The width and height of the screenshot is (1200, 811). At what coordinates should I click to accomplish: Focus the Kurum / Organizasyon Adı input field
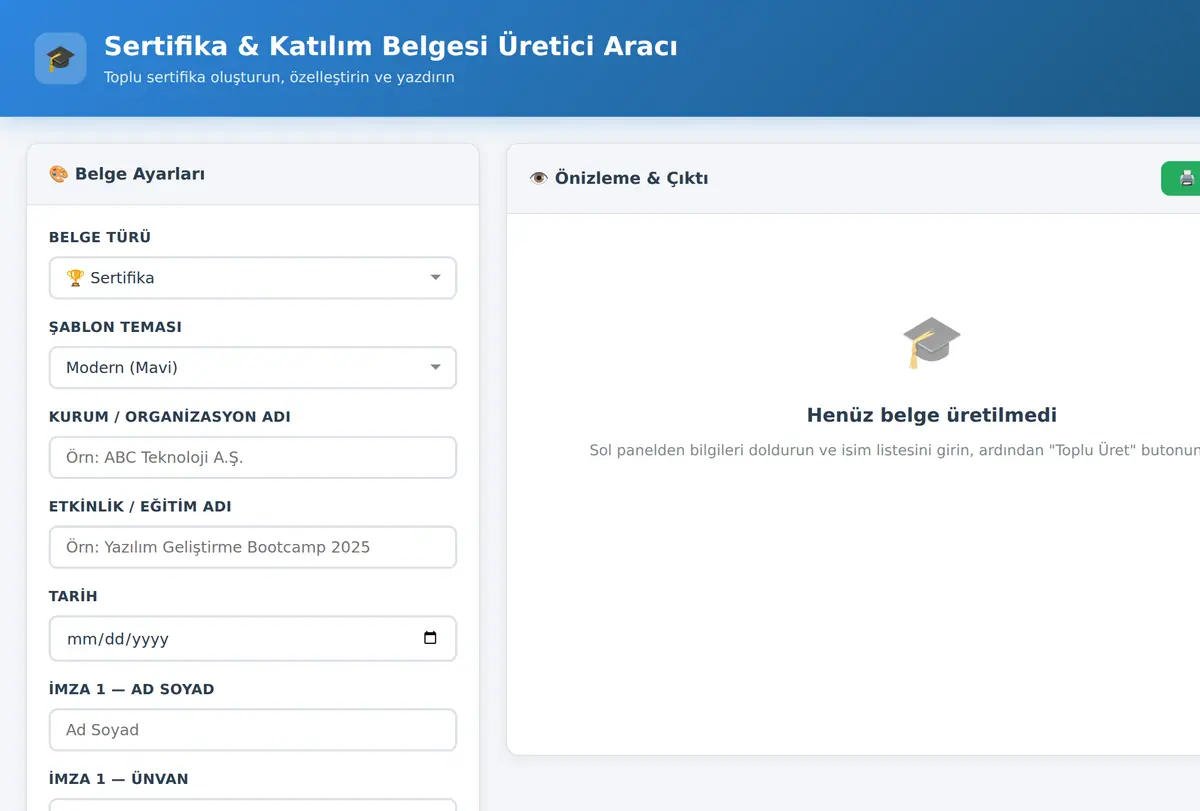coord(253,457)
